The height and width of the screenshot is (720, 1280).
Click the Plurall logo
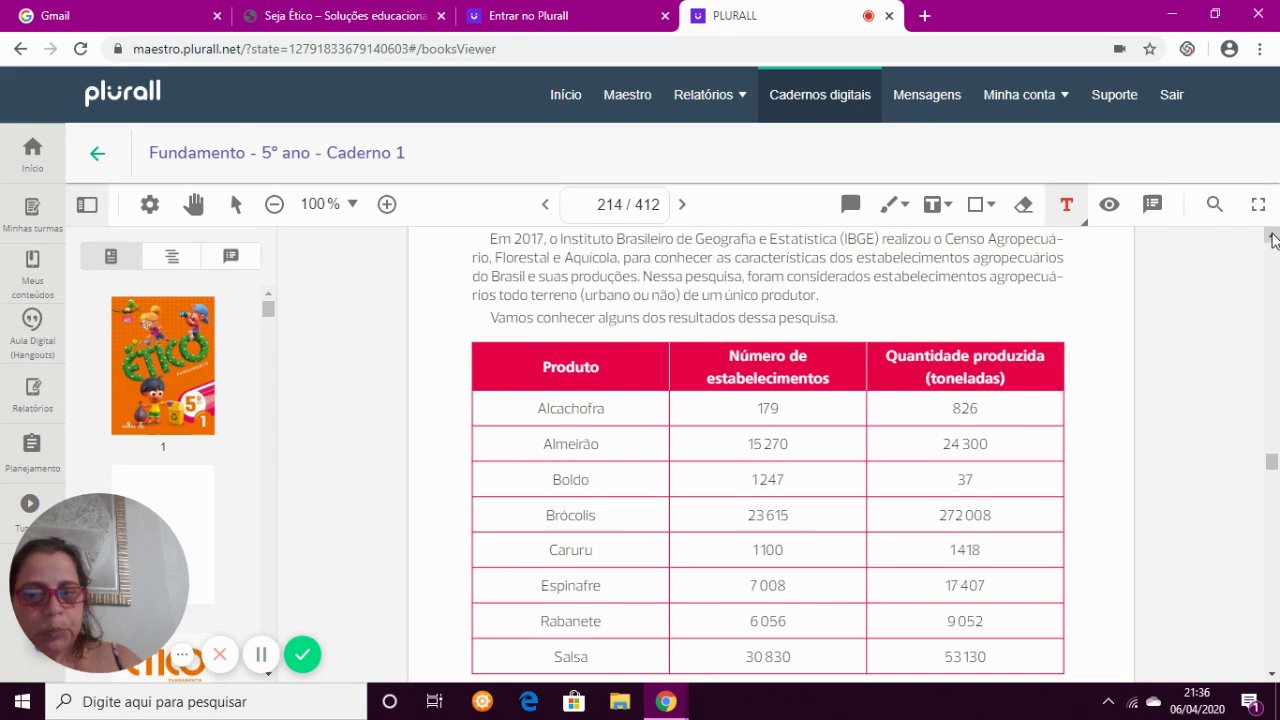point(122,93)
